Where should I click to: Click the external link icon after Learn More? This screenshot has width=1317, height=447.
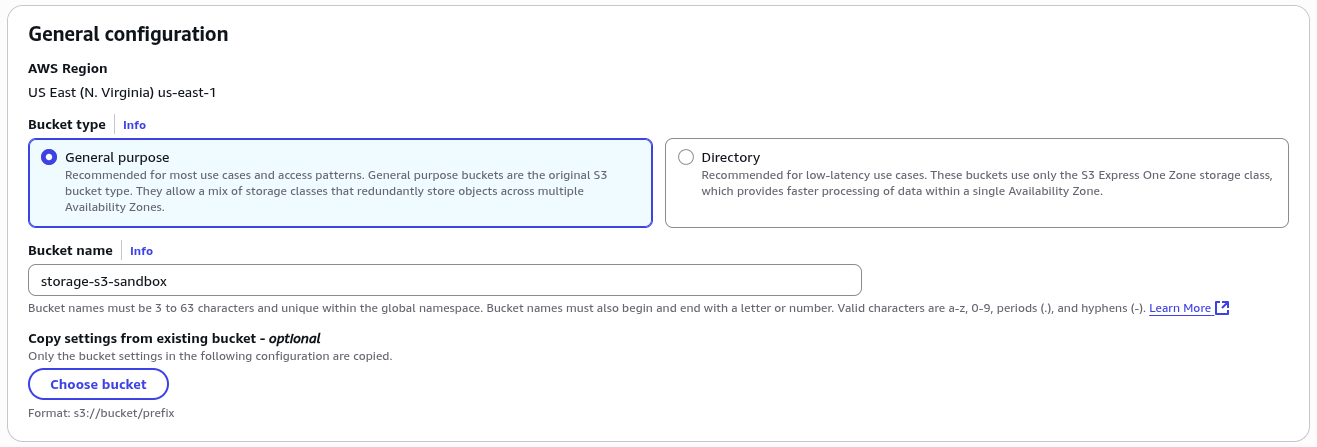(1222, 308)
